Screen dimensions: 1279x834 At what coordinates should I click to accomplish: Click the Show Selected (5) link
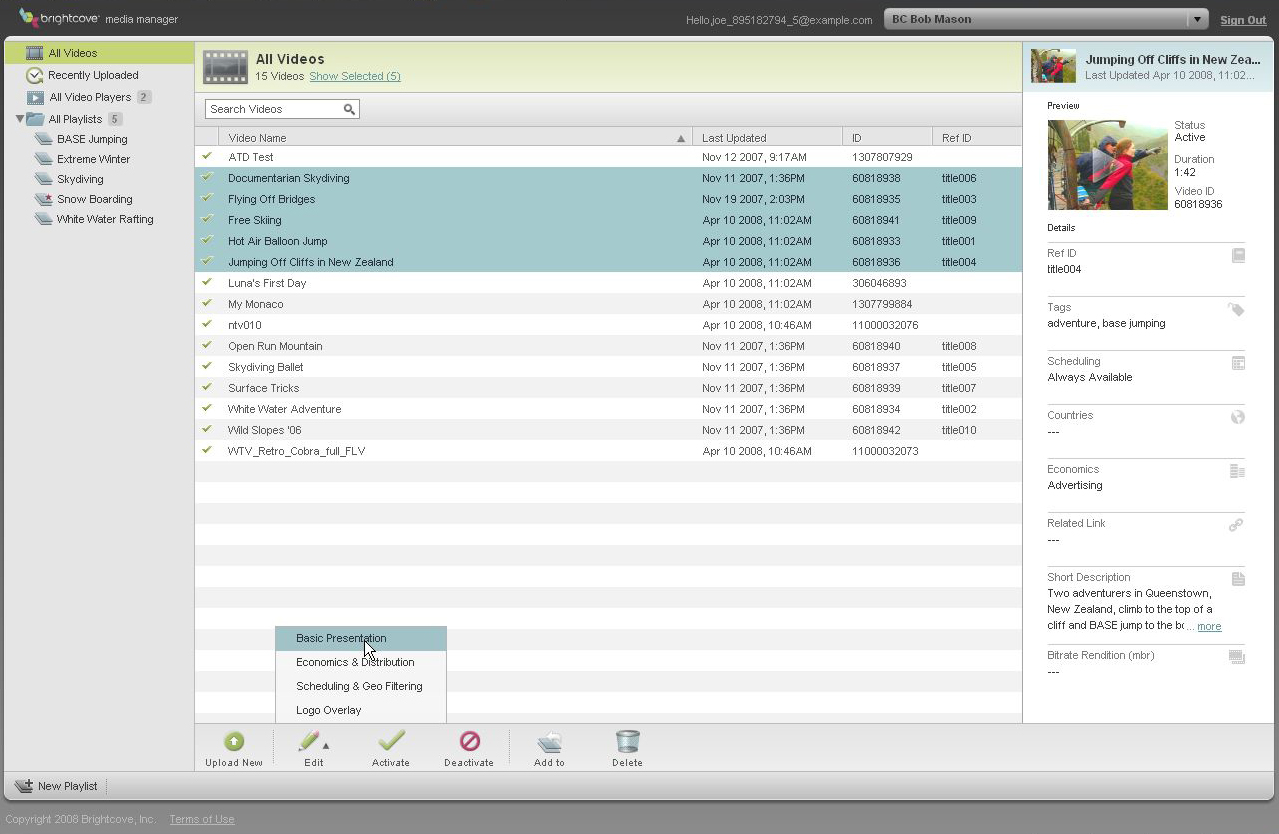tap(355, 77)
